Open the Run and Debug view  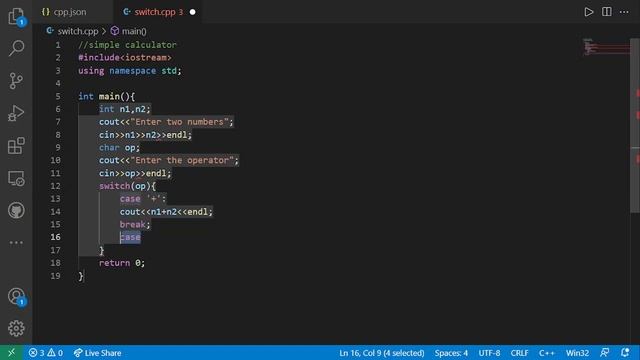pos(16,113)
